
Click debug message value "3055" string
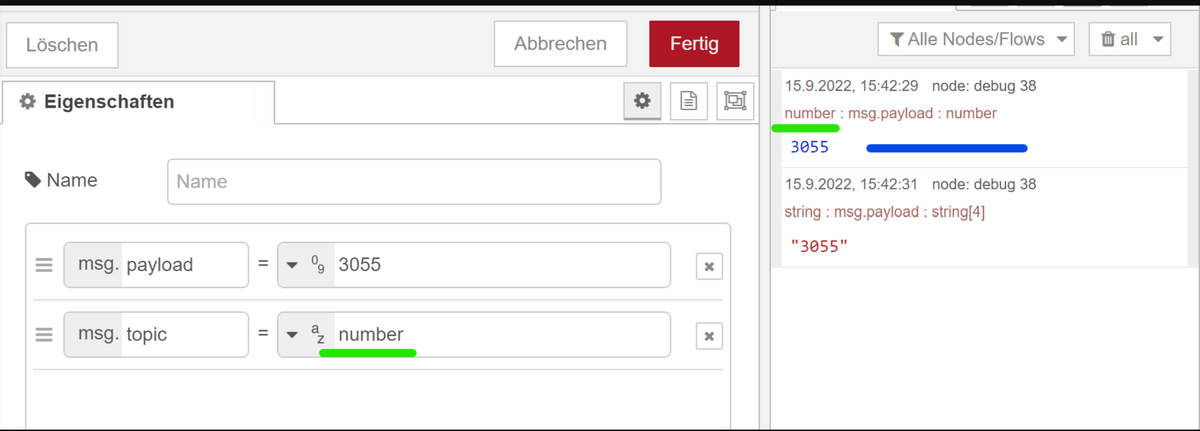click(819, 244)
